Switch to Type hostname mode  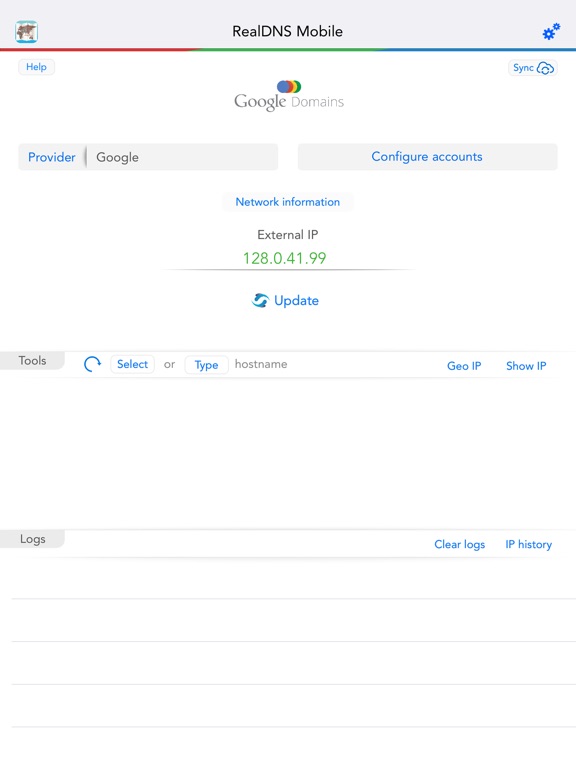coord(206,365)
